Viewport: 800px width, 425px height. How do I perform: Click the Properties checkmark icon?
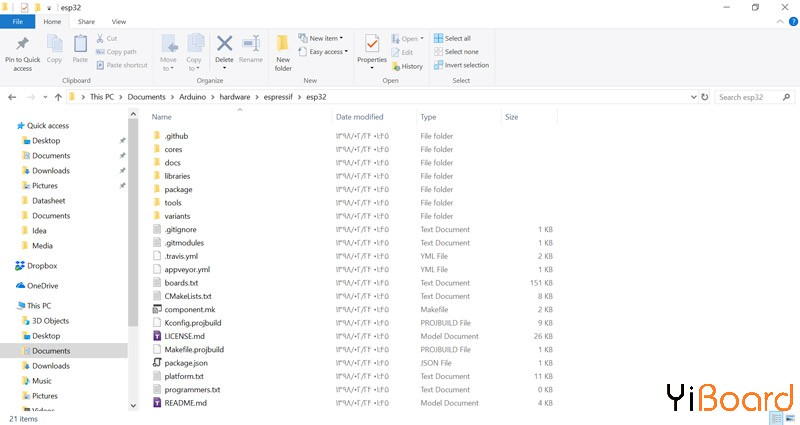[x=372, y=44]
